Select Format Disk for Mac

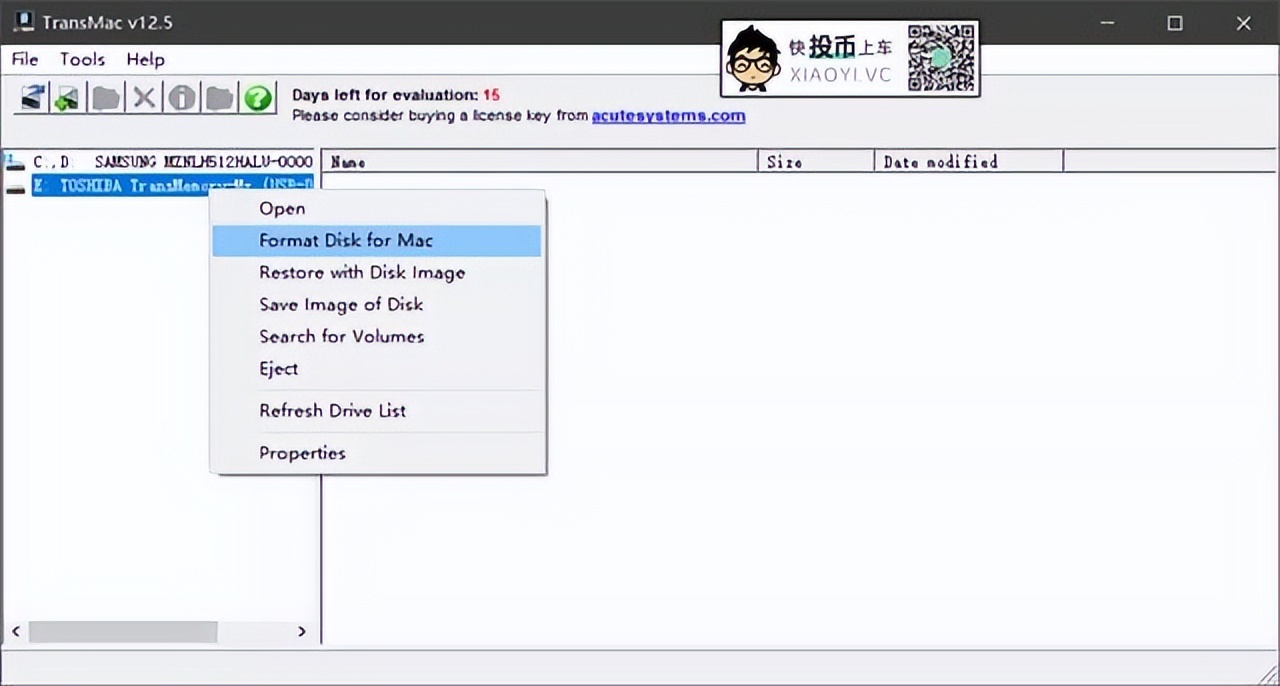[377, 240]
